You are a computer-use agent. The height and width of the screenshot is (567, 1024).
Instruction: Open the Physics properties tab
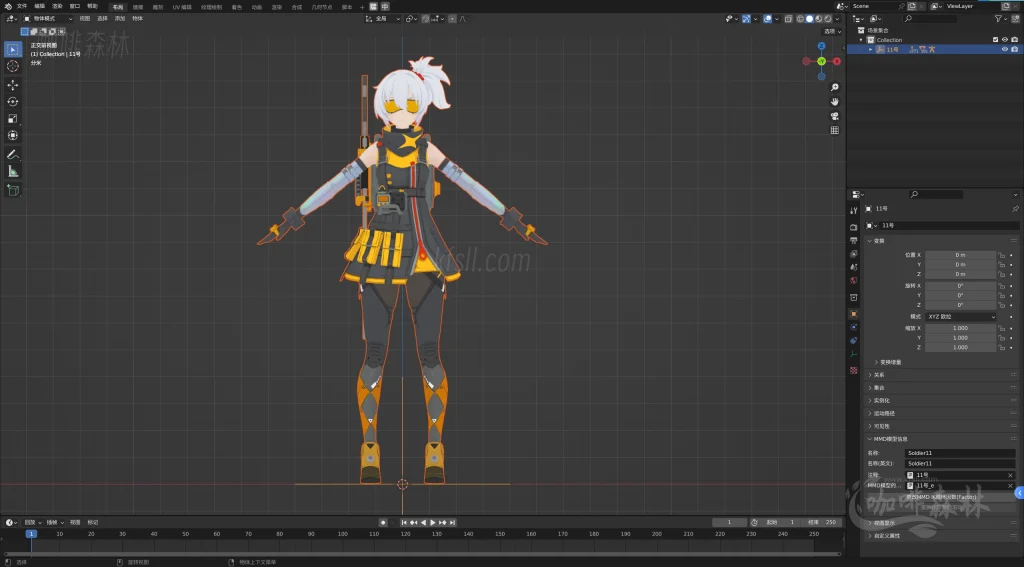point(854,327)
